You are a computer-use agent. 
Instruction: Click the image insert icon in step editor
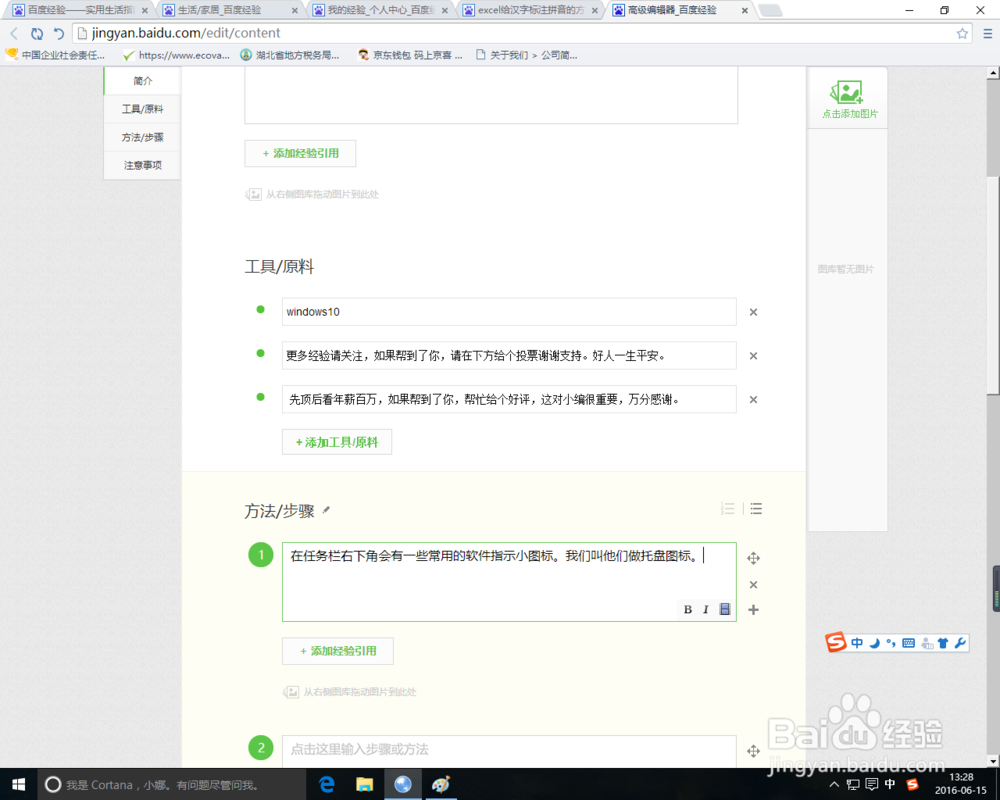click(724, 609)
